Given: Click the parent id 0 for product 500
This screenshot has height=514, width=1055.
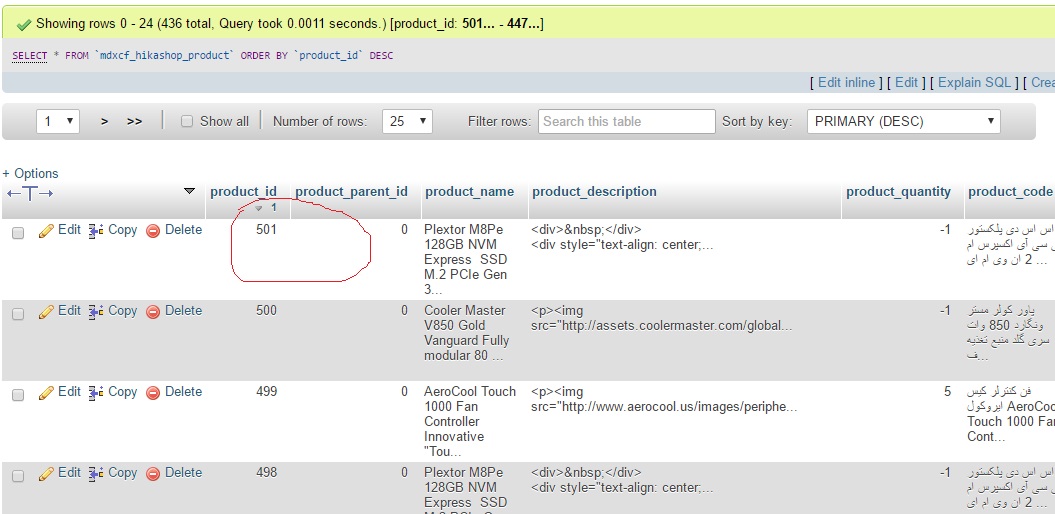Looking at the screenshot, I should point(404,311).
